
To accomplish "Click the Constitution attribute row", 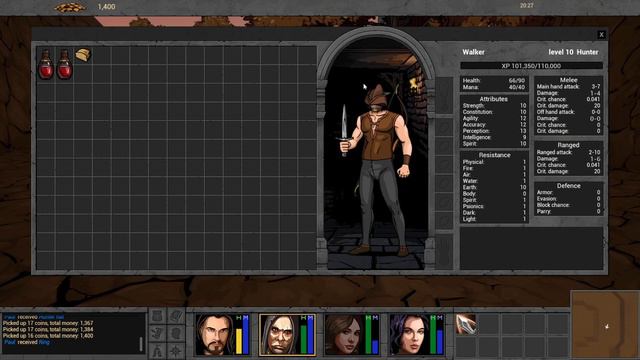I will point(494,112).
